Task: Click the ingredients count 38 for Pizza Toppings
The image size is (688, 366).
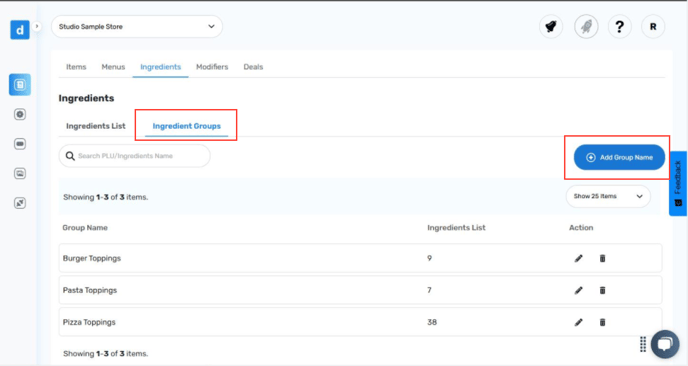Action: click(432, 322)
